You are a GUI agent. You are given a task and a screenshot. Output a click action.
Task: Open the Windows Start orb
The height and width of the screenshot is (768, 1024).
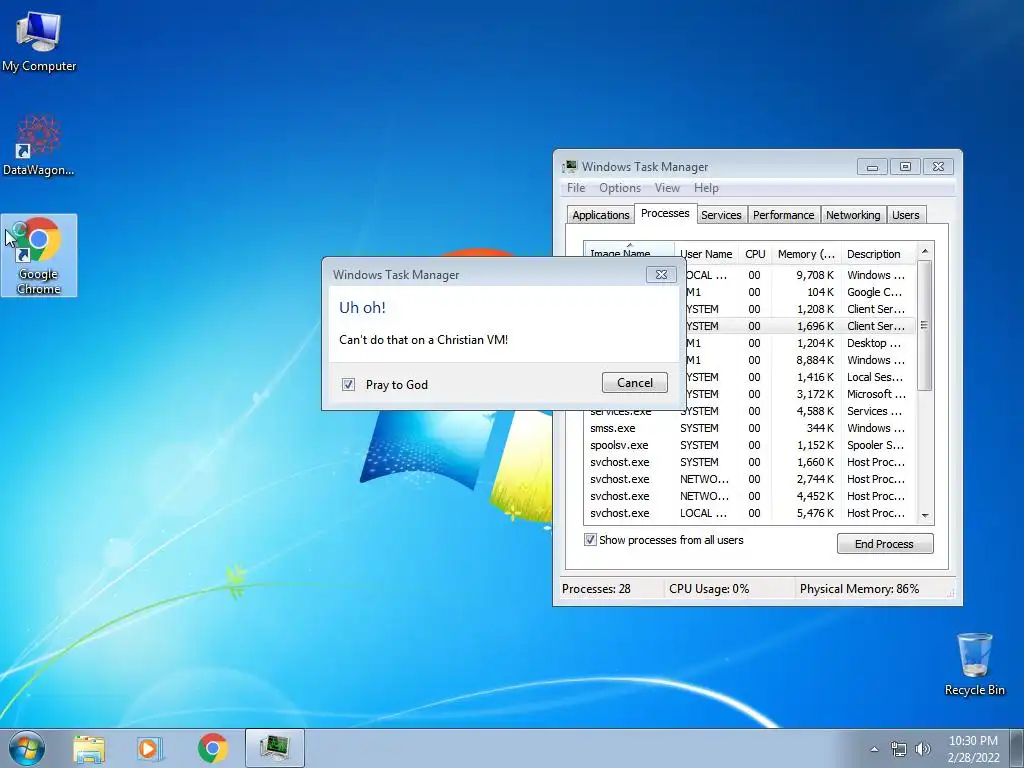(x=27, y=748)
